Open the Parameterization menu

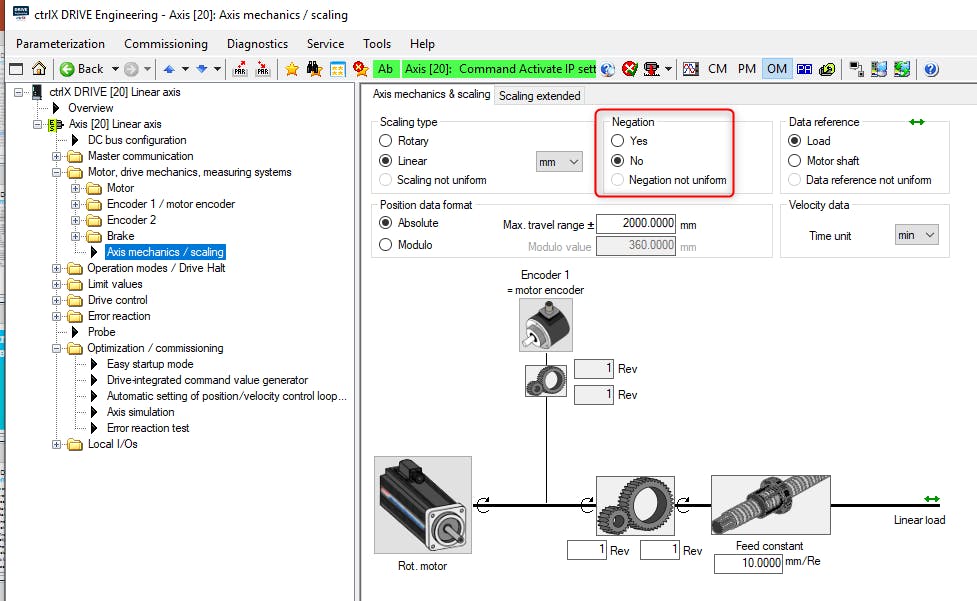tap(60, 44)
